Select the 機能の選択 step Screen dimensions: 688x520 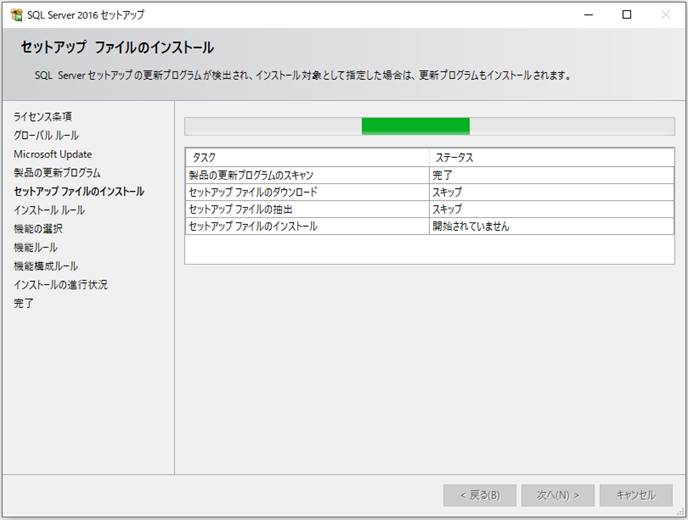click(38, 229)
